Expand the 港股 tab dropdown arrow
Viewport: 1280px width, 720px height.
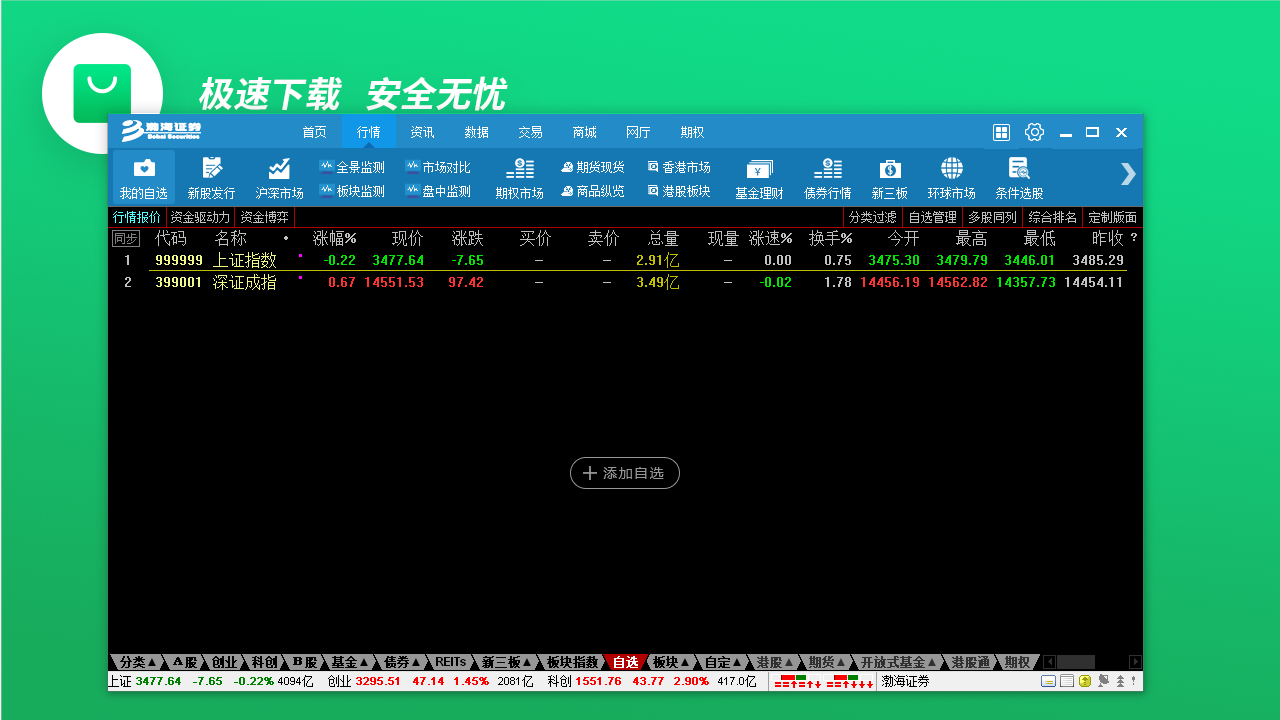click(x=789, y=661)
